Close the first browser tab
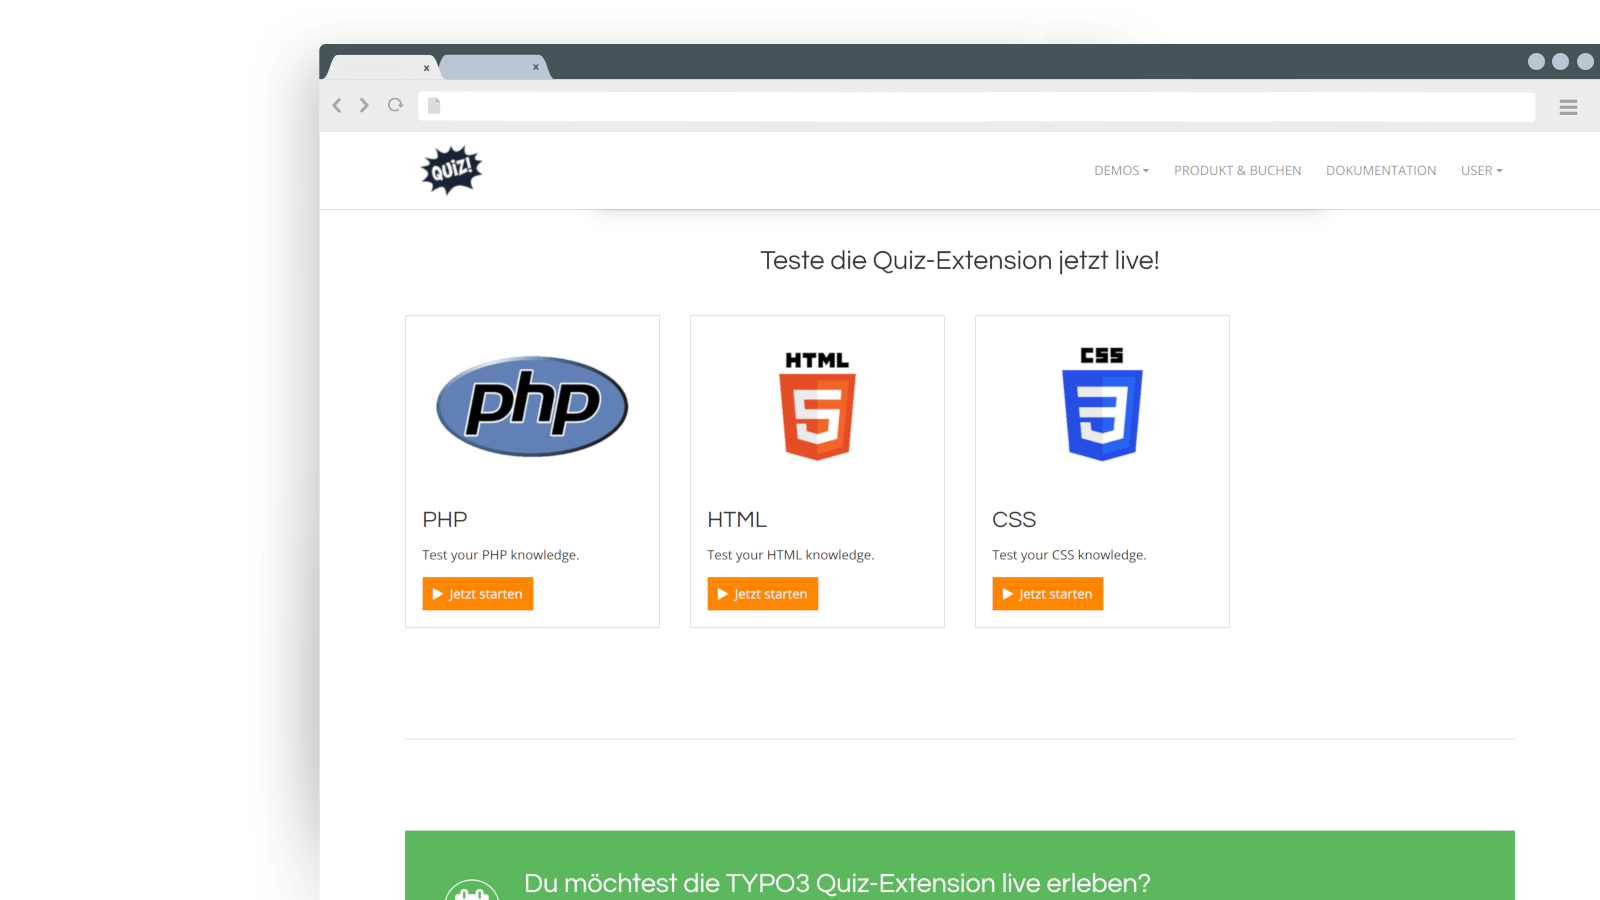Screen dimensions: 1600x900 click(x=426, y=68)
